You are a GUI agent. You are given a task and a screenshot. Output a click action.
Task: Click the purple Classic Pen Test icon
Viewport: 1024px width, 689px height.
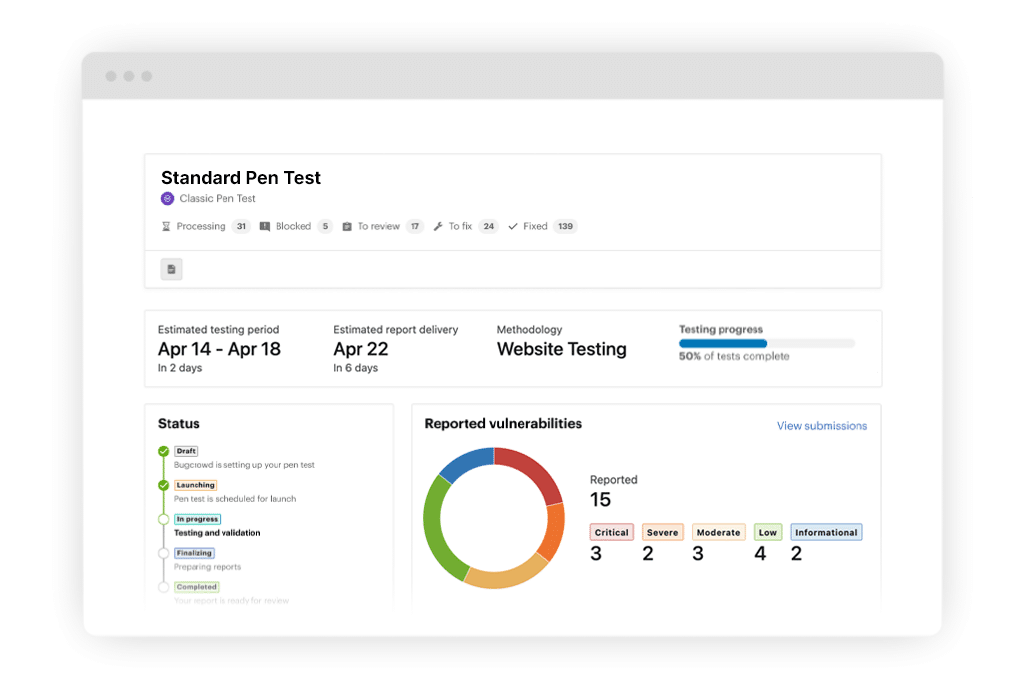(168, 199)
